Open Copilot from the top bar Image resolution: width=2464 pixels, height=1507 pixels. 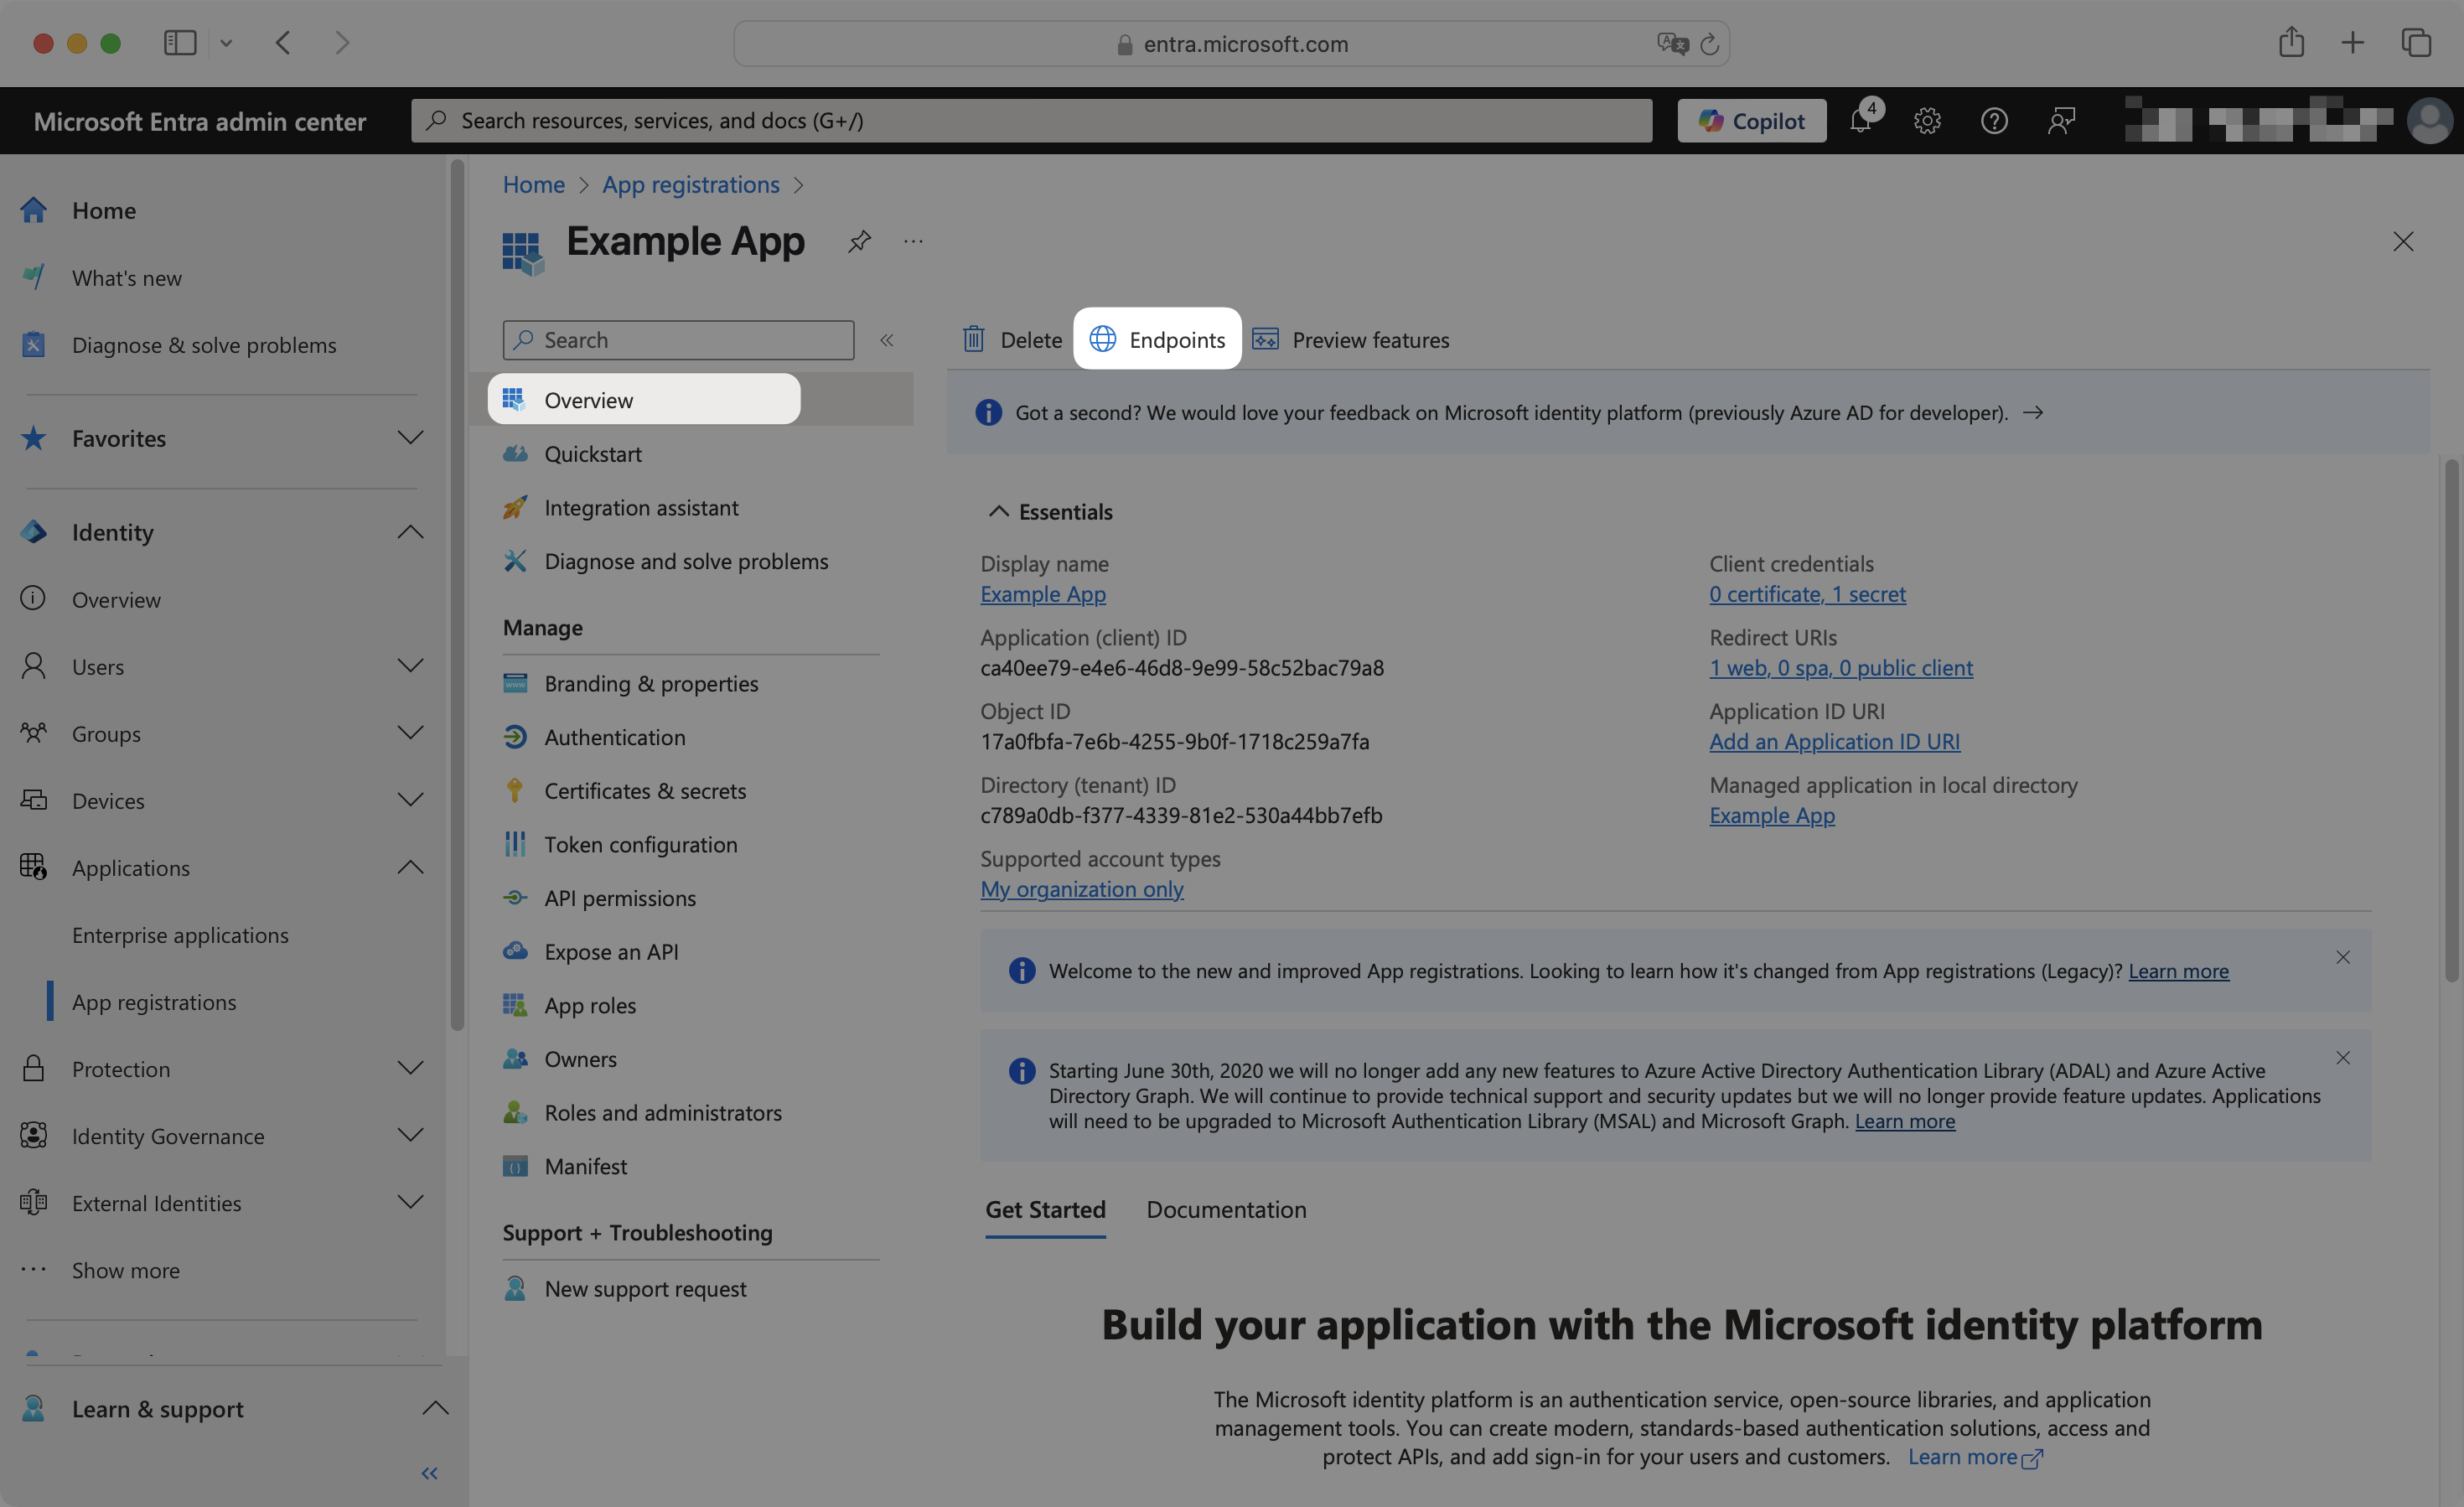point(1751,120)
